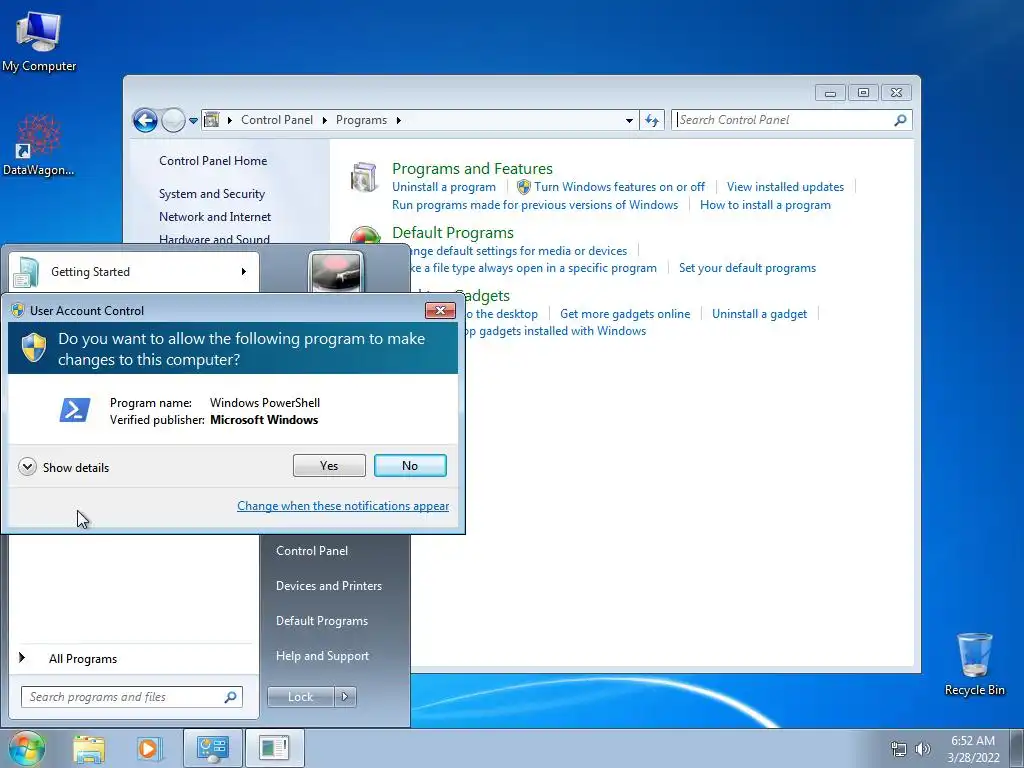Image resolution: width=1024 pixels, height=768 pixels.
Task: Click the Control Panel address bar icon
Action: (x=212, y=120)
